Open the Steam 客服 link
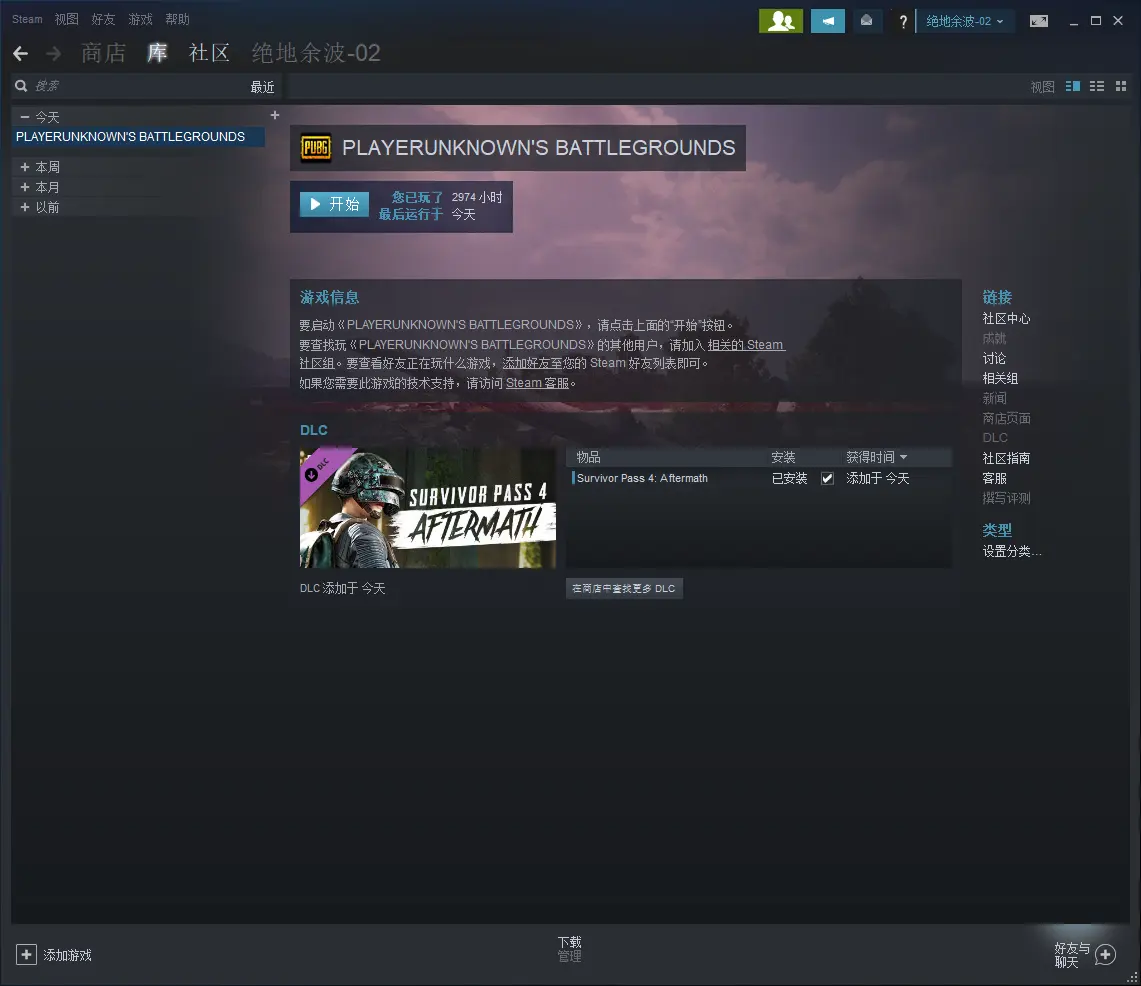Screen dimensions: 1141x986 tap(537, 383)
